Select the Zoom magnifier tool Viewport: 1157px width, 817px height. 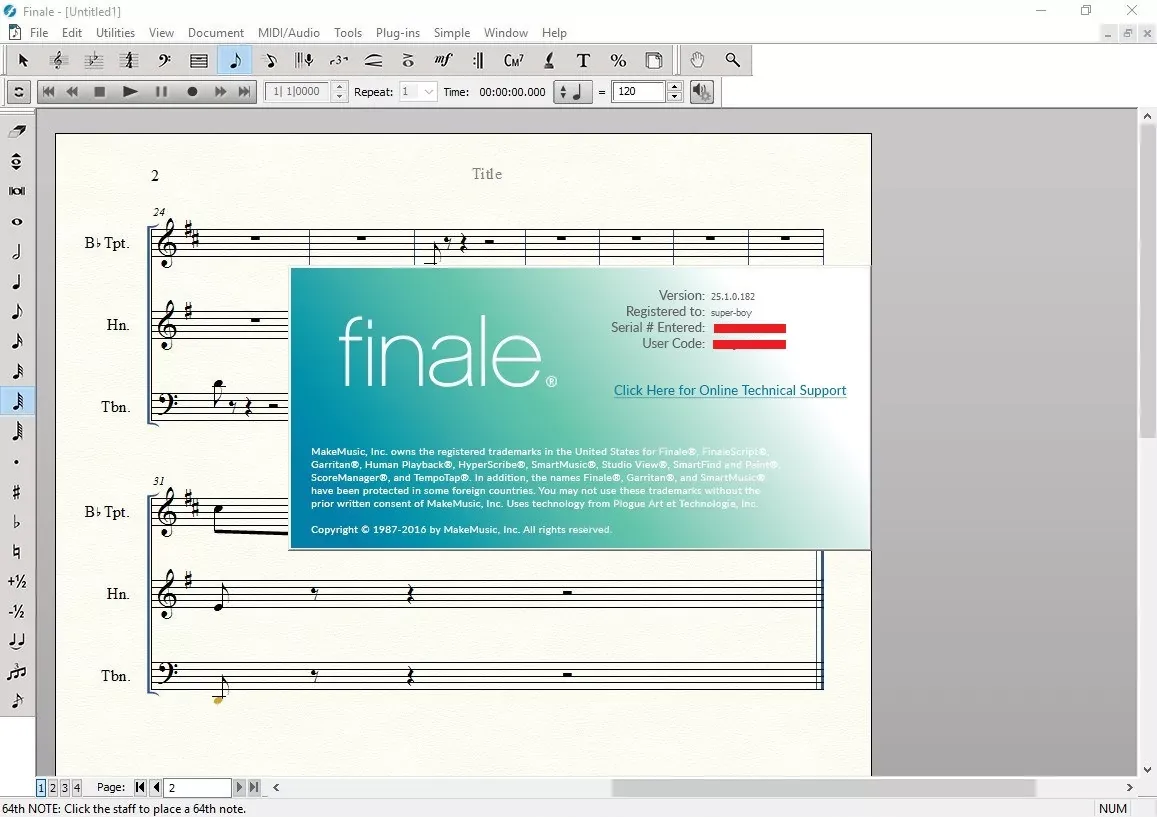(x=732, y=61)
